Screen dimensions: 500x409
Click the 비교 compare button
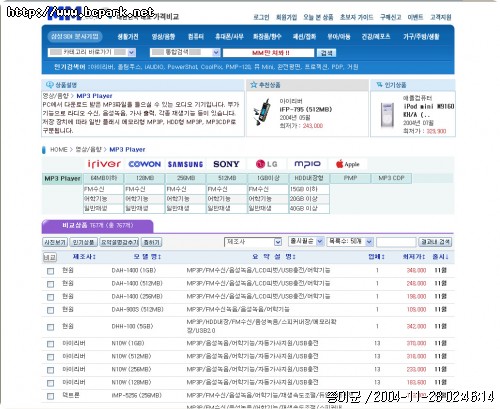50,257
